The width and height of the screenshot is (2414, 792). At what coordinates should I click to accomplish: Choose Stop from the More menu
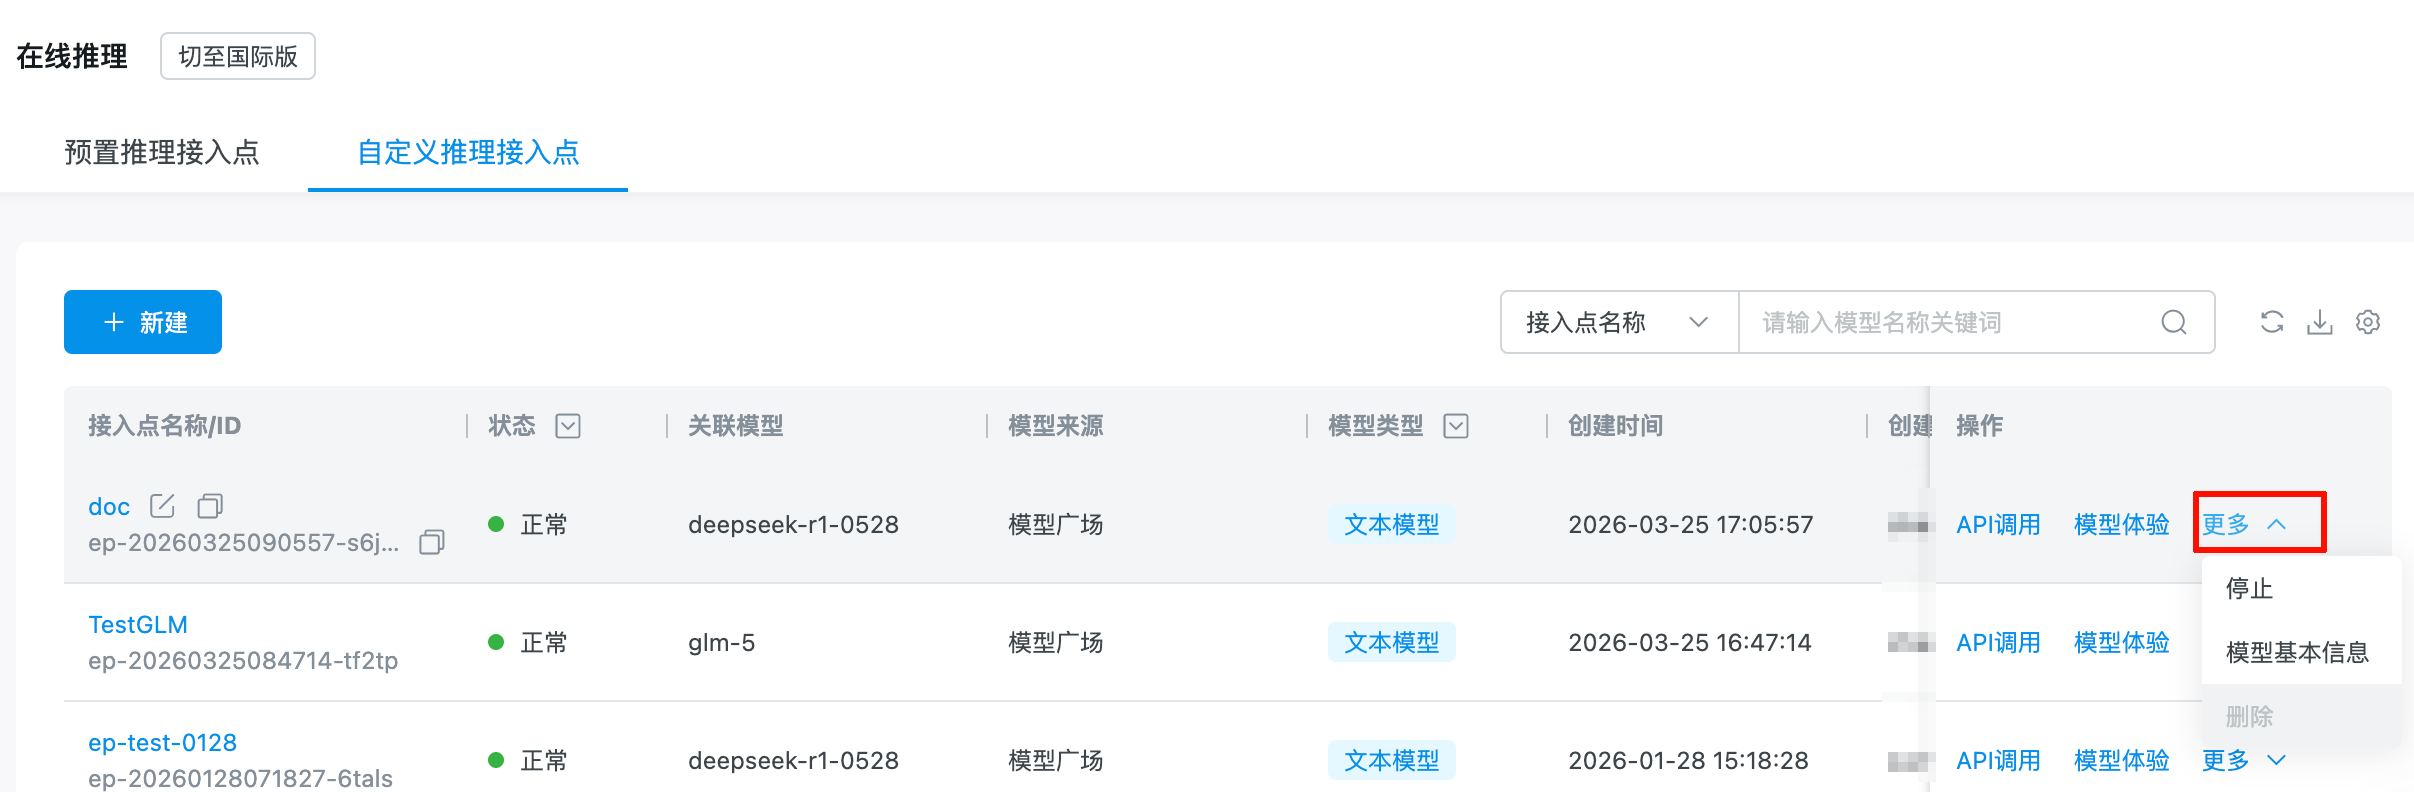pos(2250,588)
